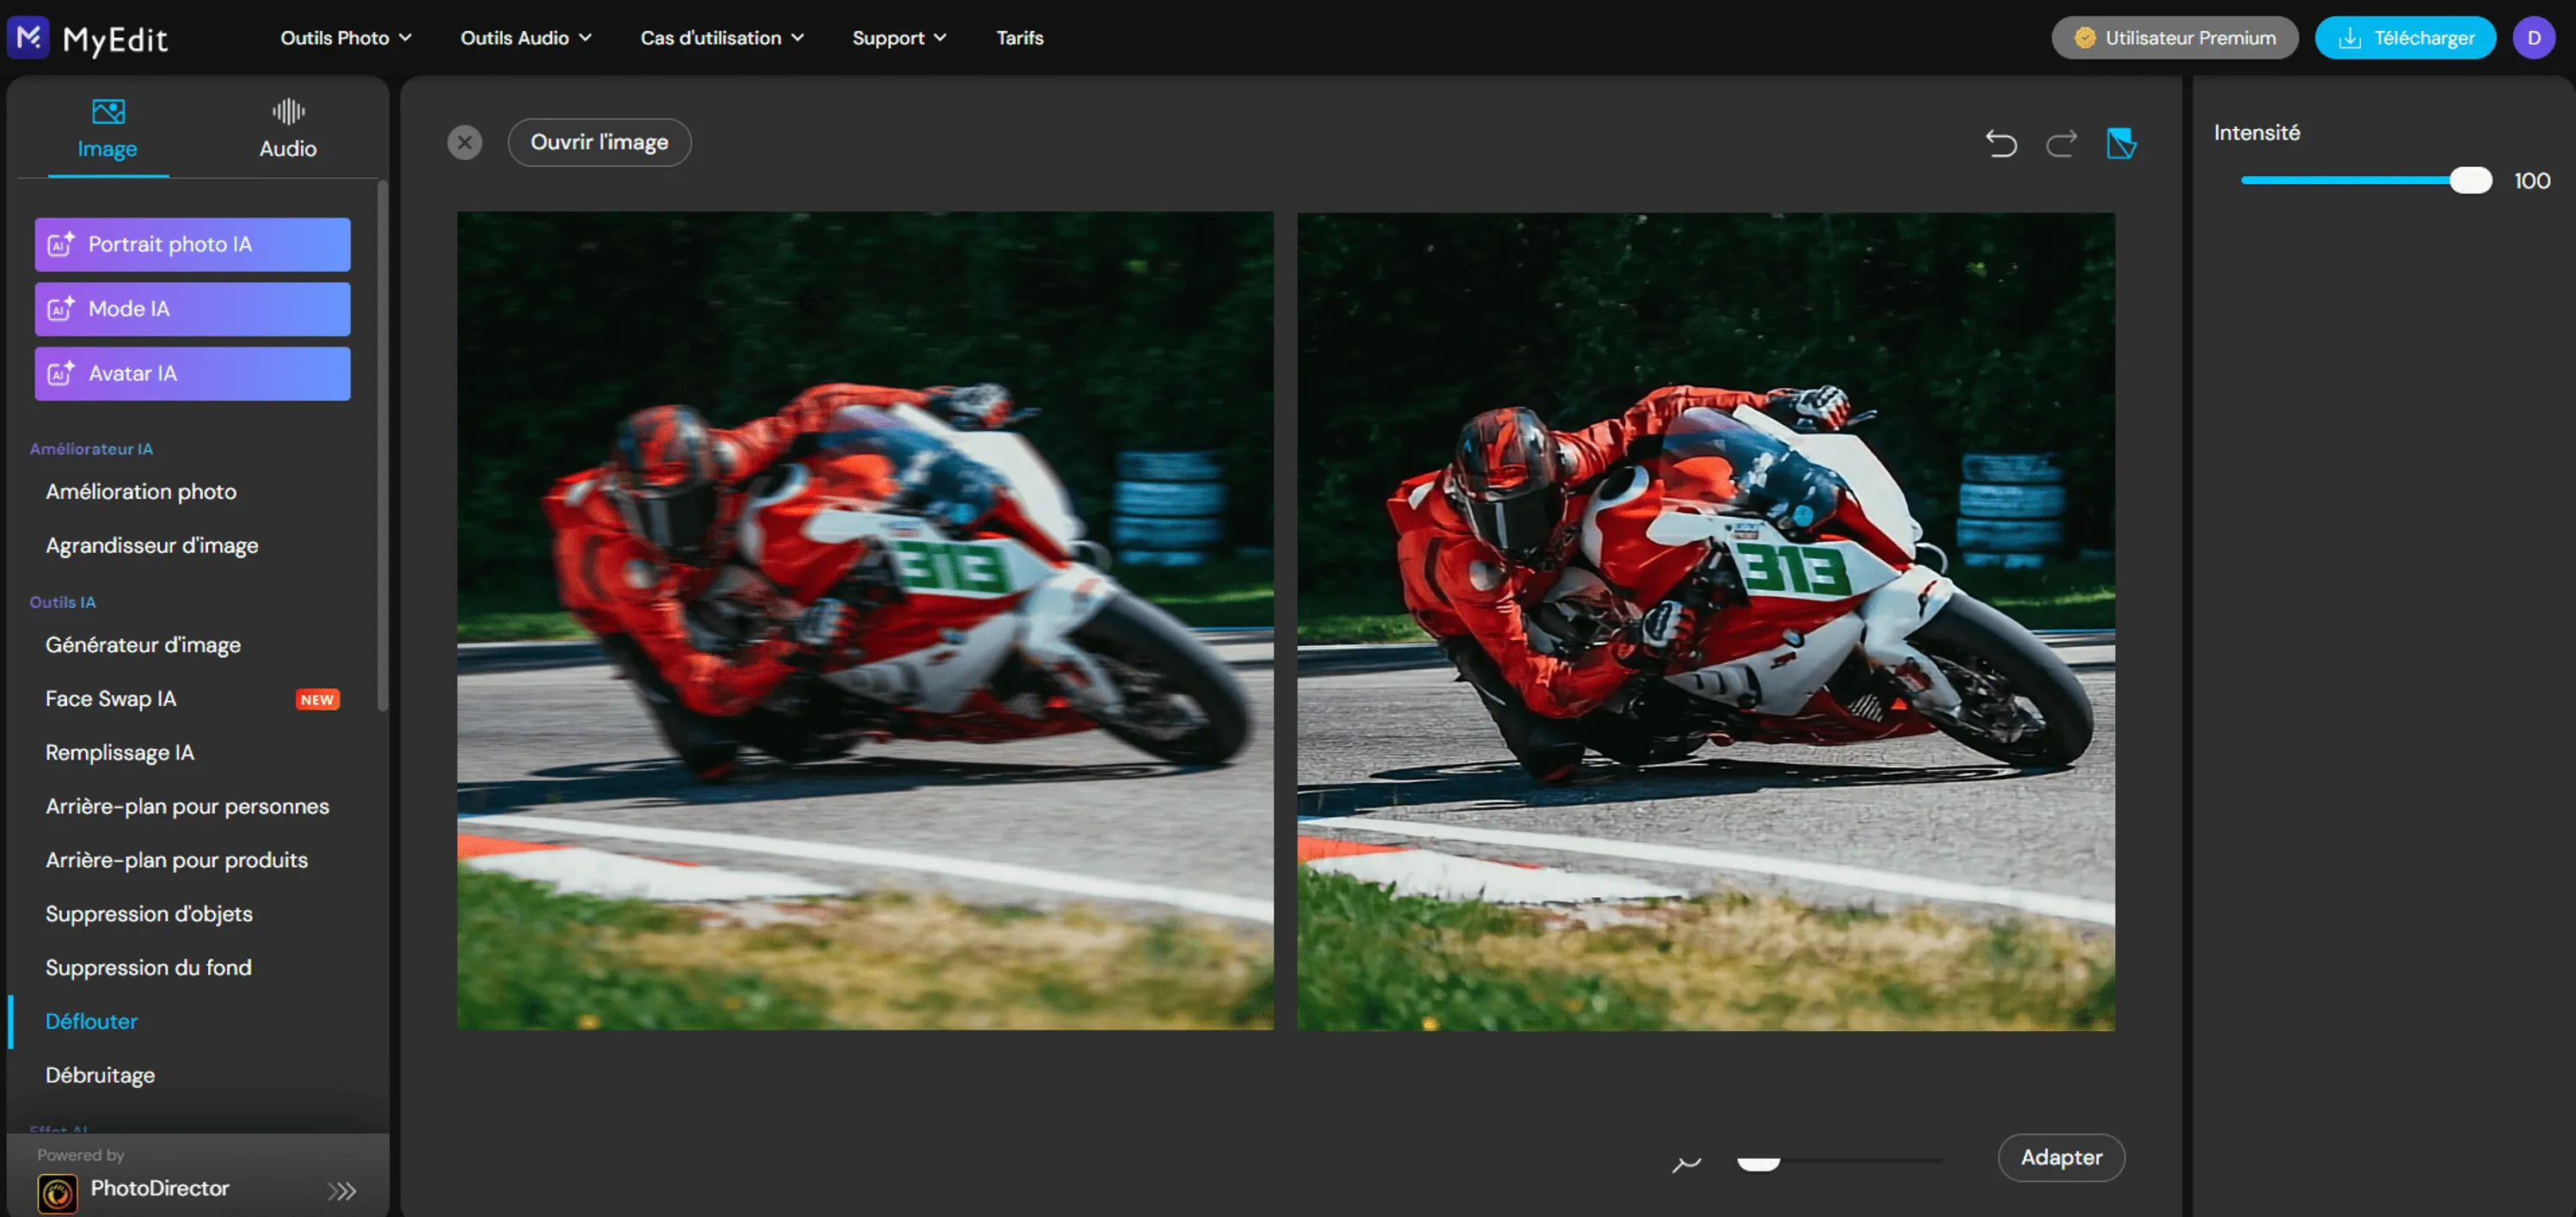The image size is (2576, 1217).
Task: Click the PhotoDirector app icon
Action: [x=57, y=1191]
